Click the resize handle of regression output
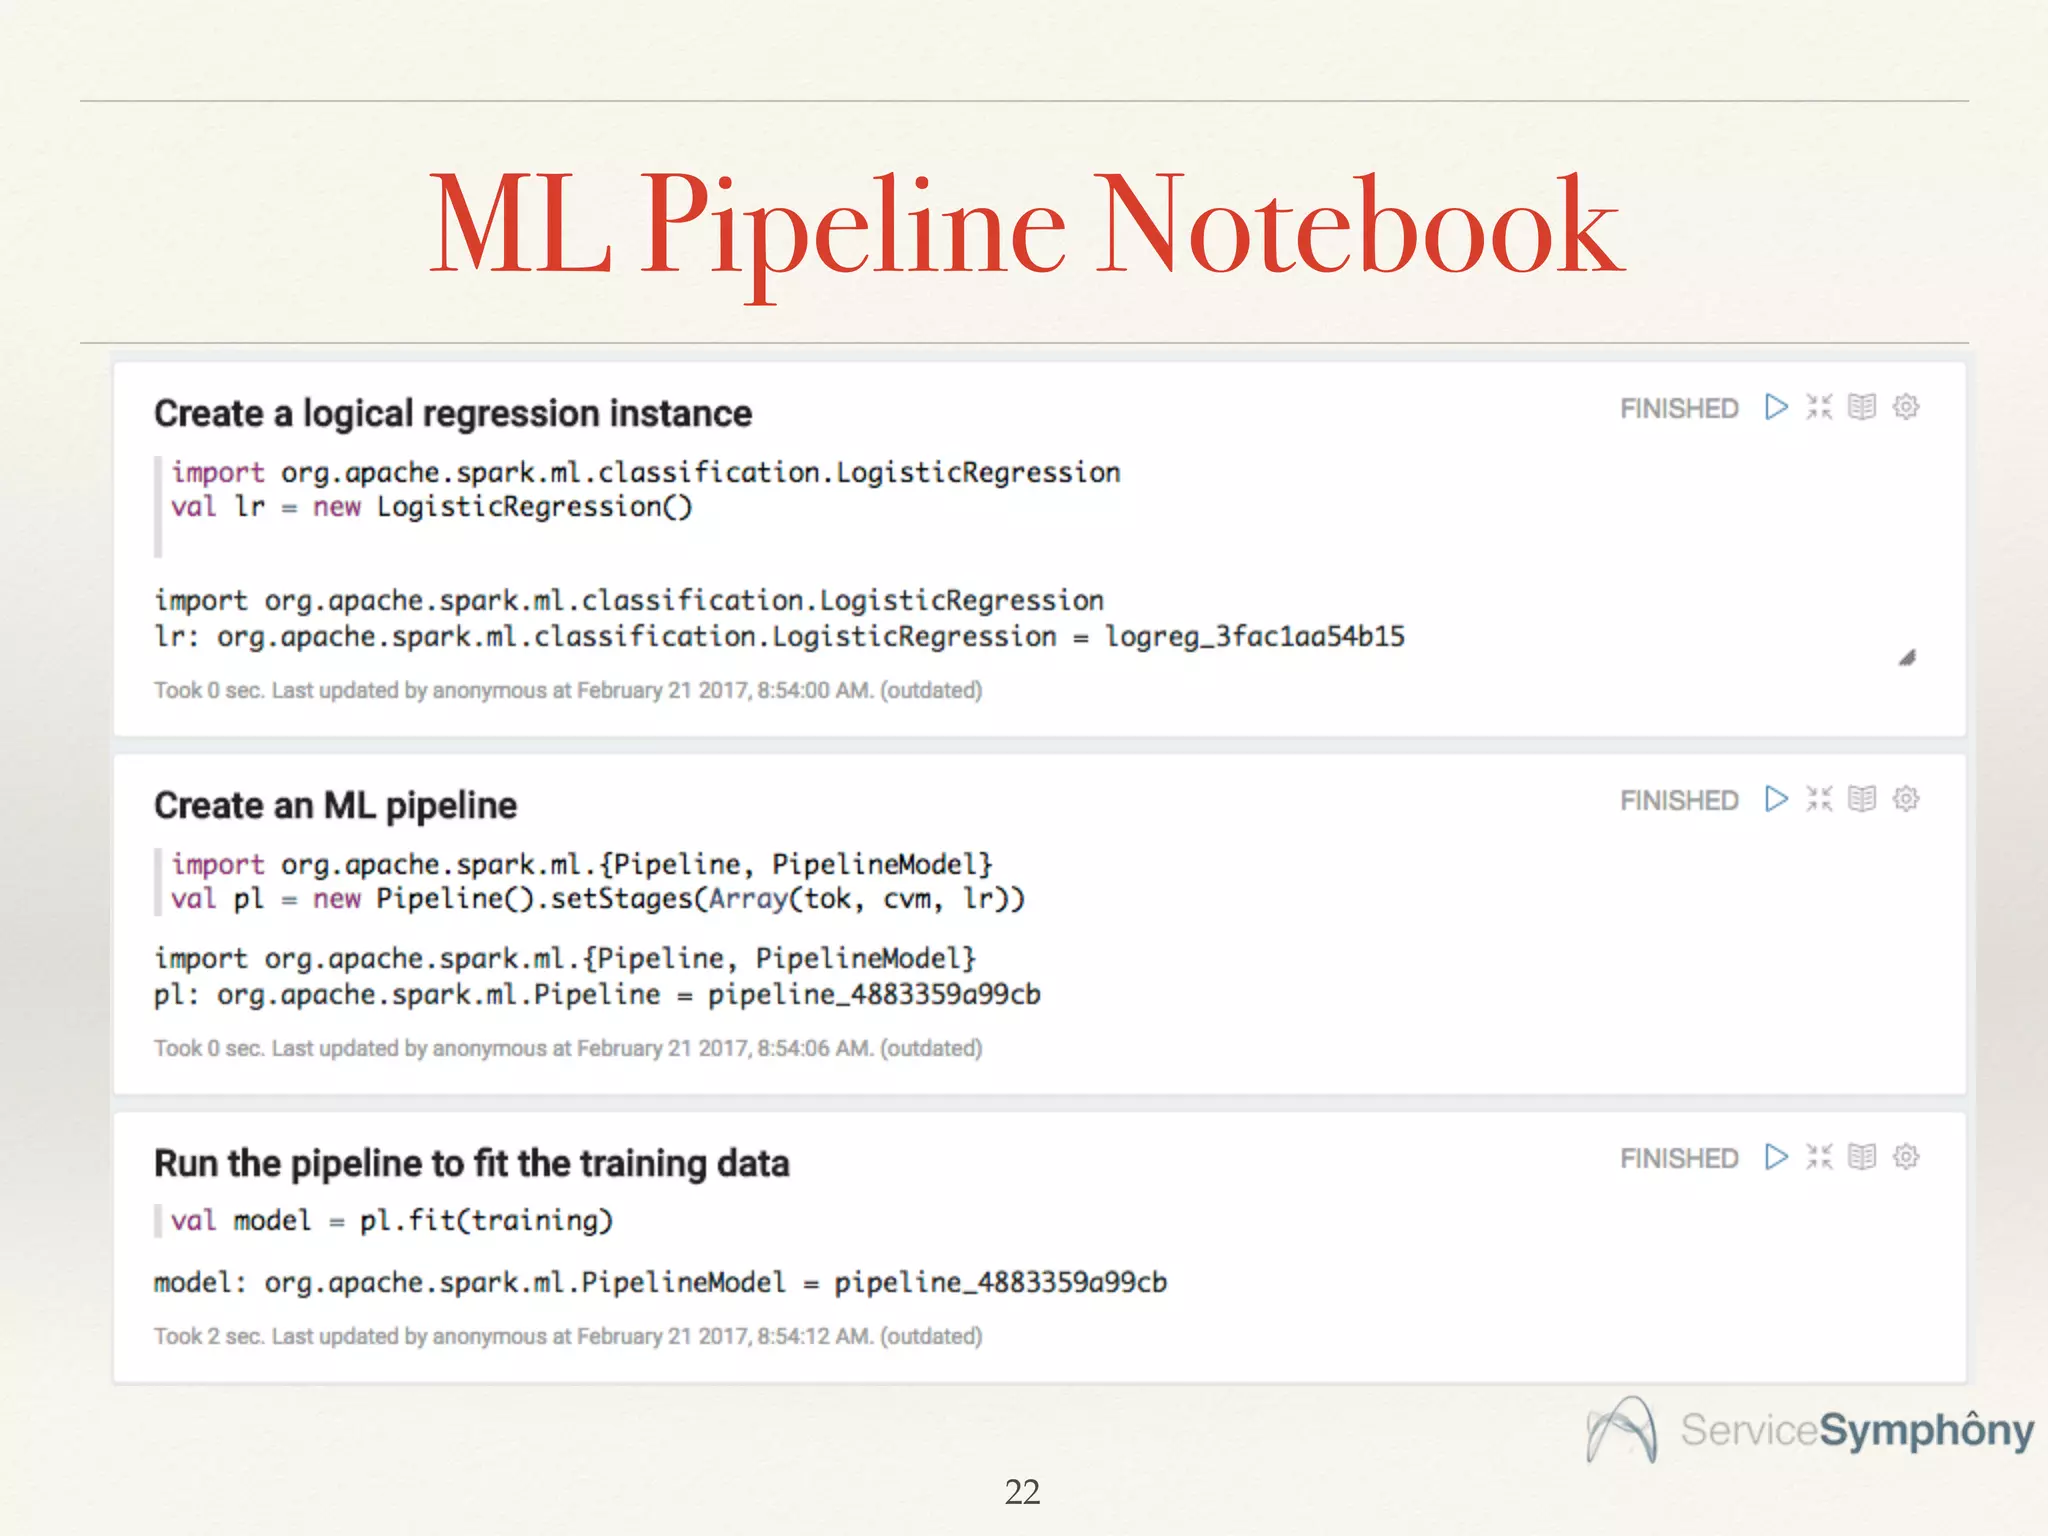 (x=1907, y=658)
